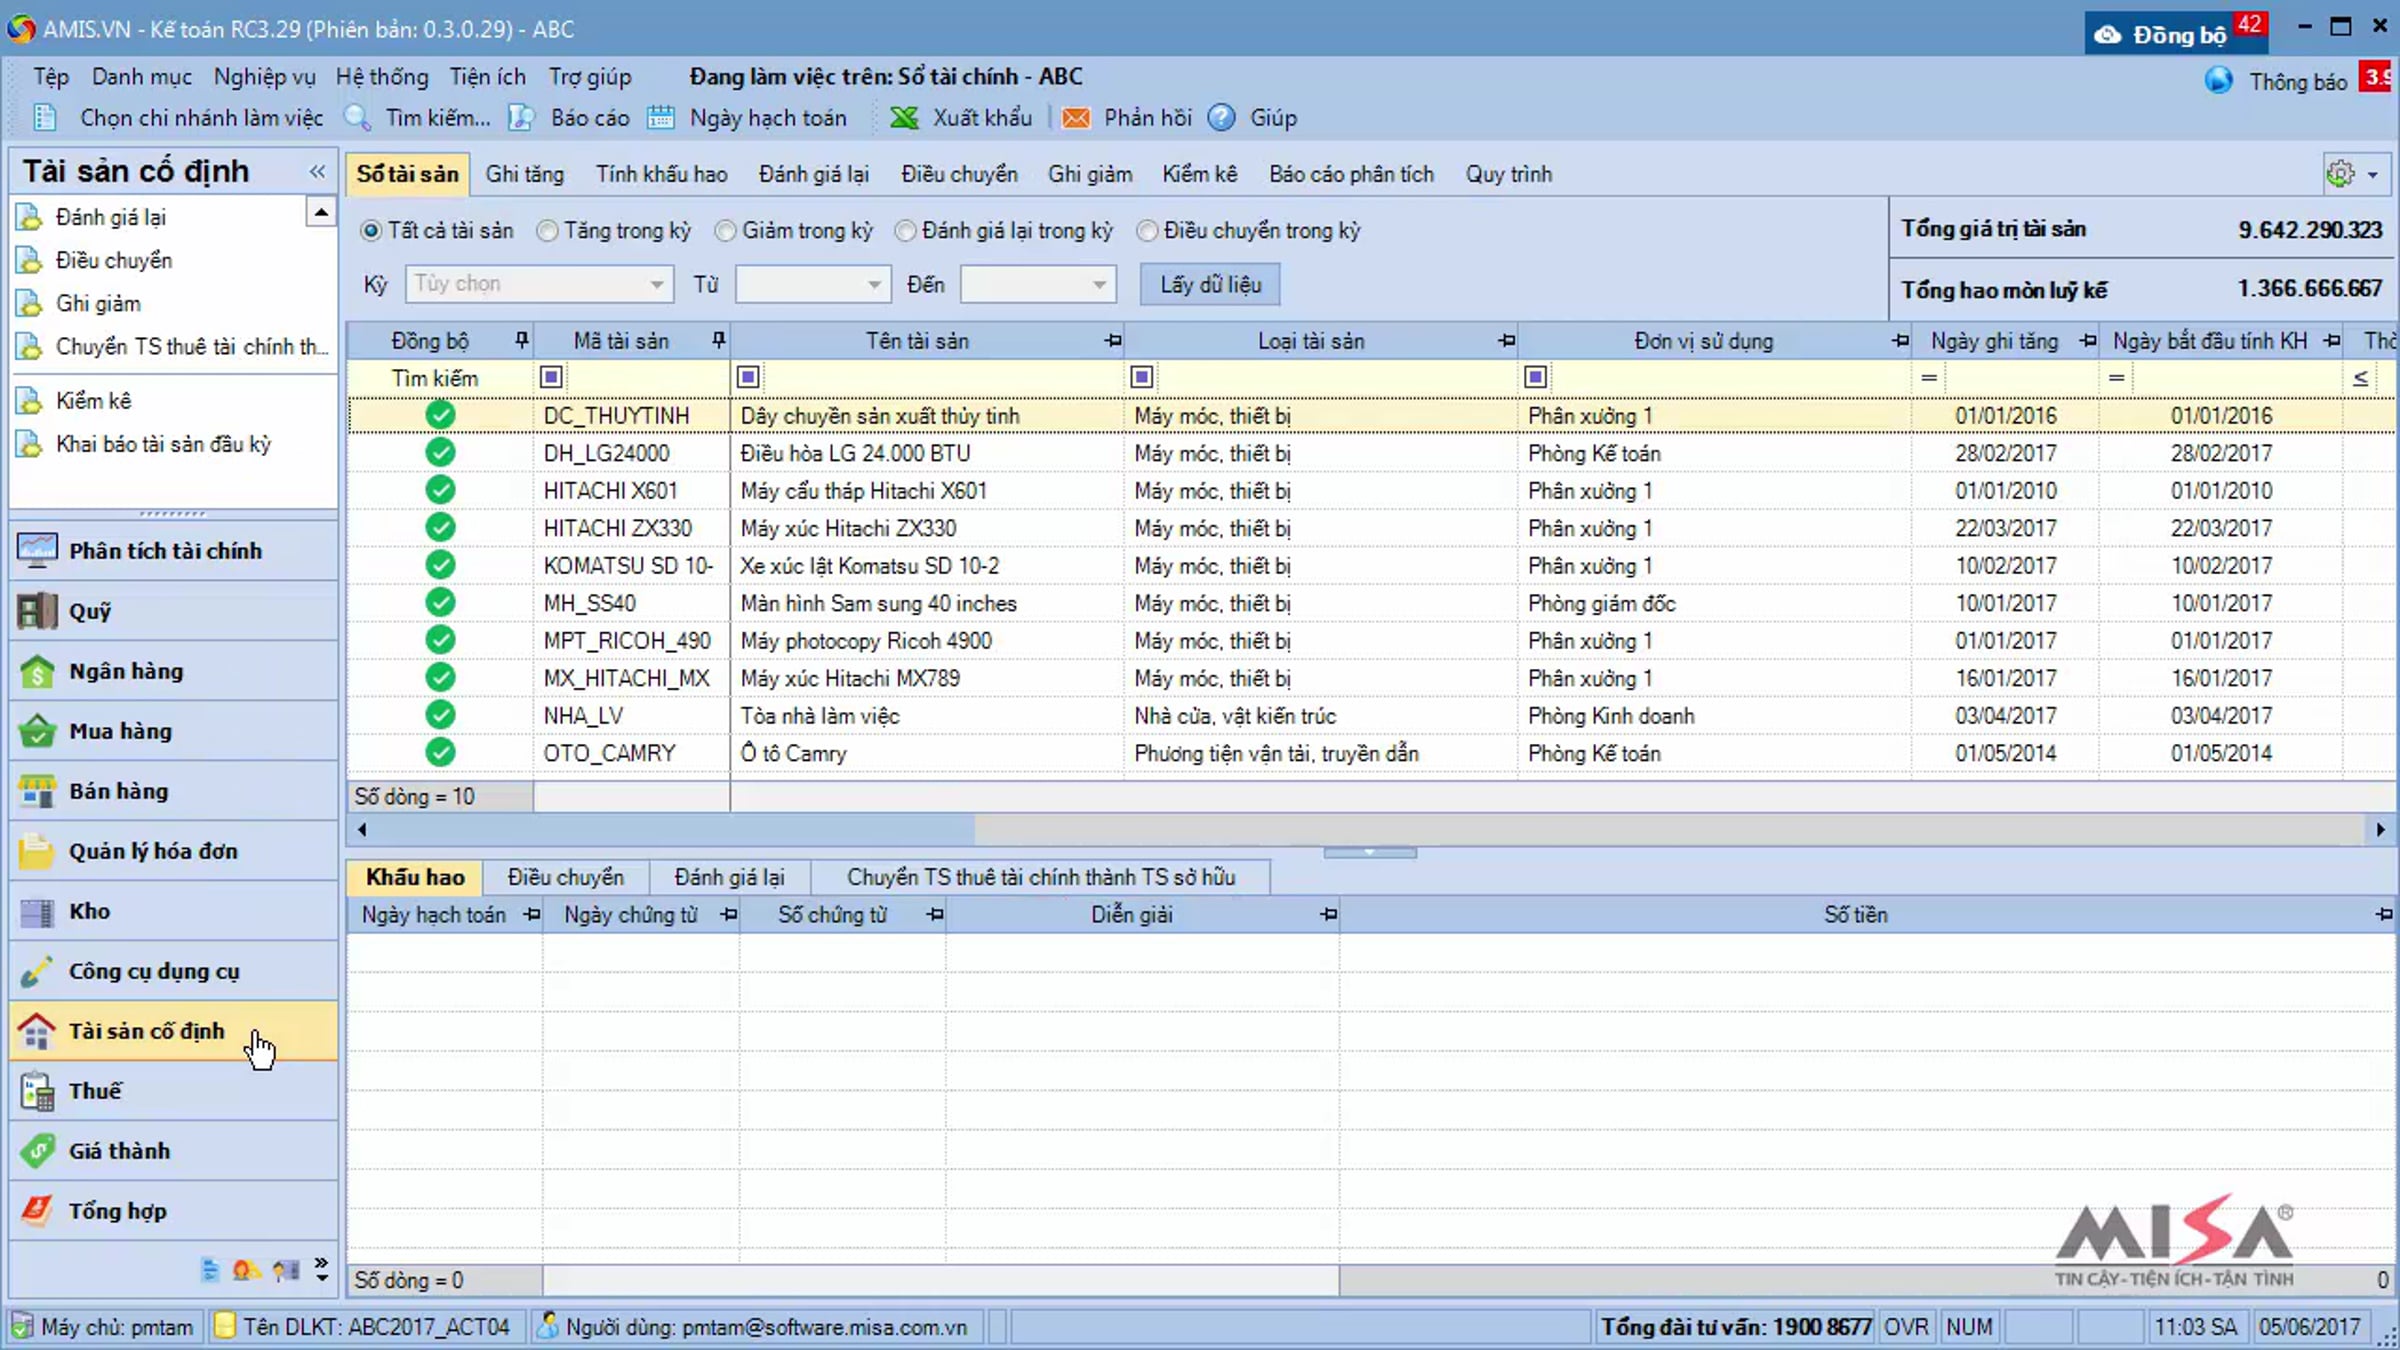Open the settings gear in the tab bar

click(2340, 174)
